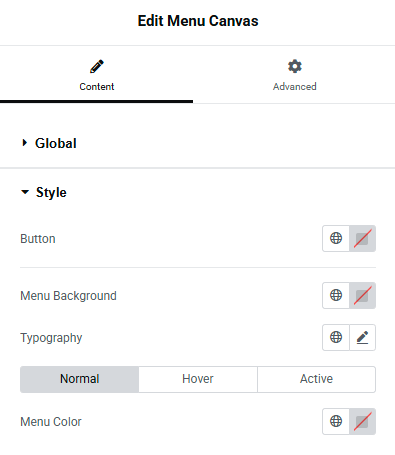Open the Menu Background color swatch
This screenshot has height=455, width=395.
point(363,295)
